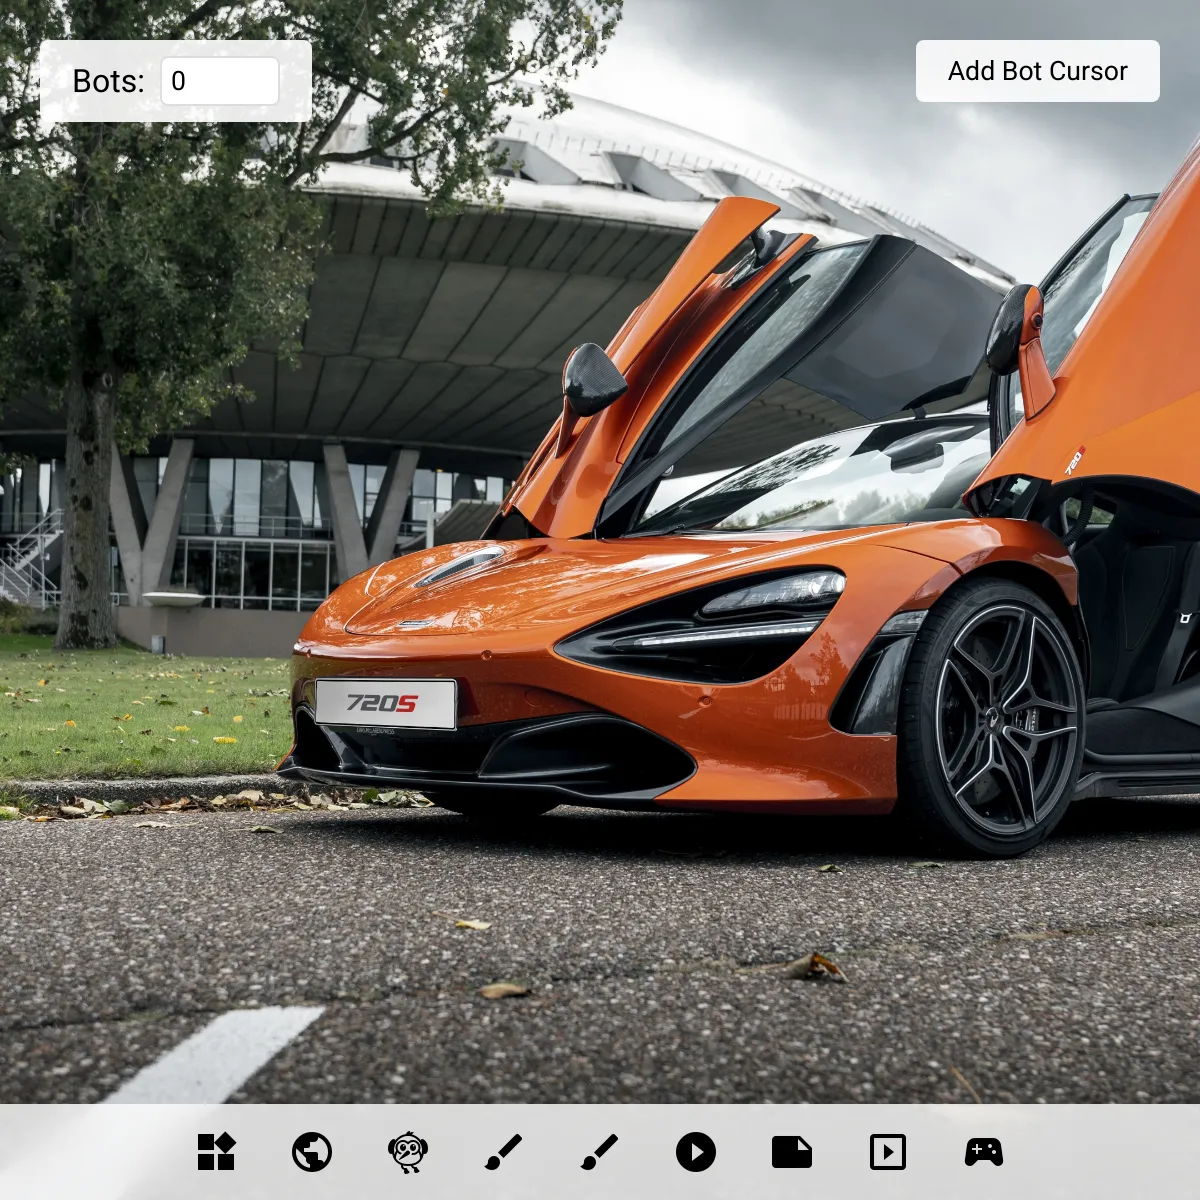Image resolution: width=1200 pixels, height=1200 pixels.
Task: Select the brush icon beside the bird
Action: (x=504, y=1152)
